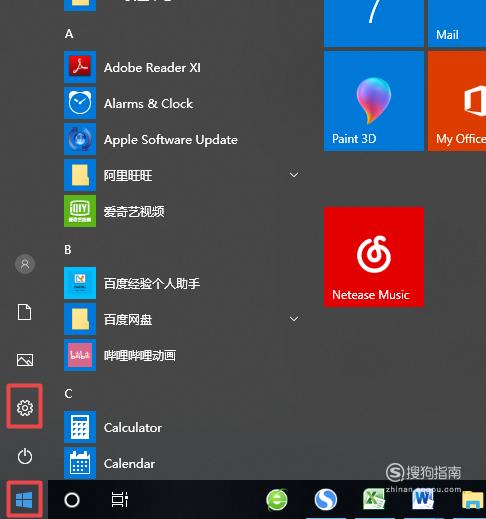Image resolution: width=486 pixels, height=519 pixels.
Task: Click the 阿里旺旺 folder icon
Action: tap(80, 175)
